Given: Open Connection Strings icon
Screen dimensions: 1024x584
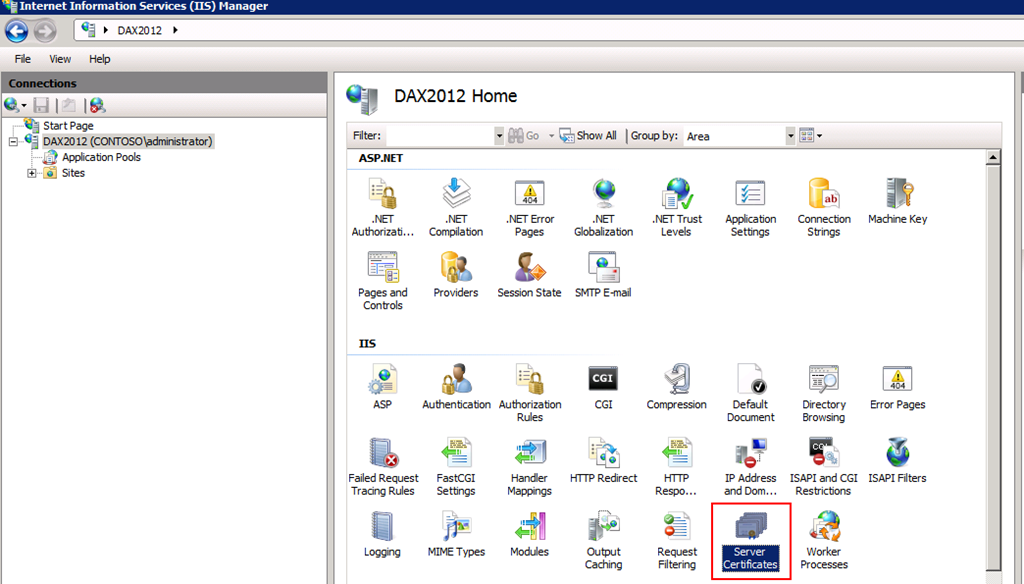Looking at the screenshot, I should (x=824, y=207).
